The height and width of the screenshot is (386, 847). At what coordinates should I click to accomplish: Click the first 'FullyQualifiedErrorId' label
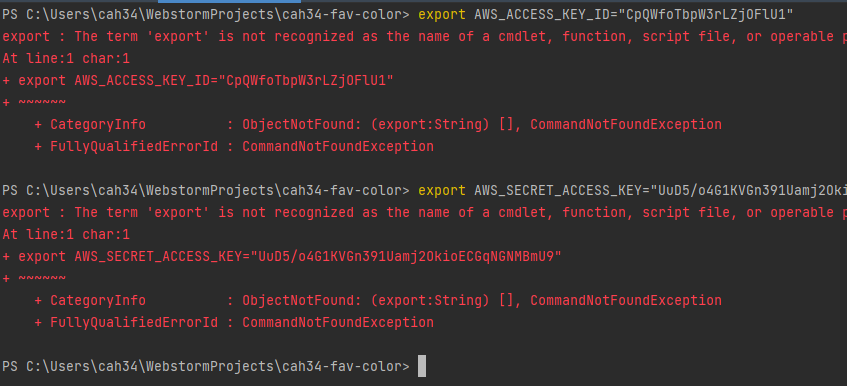(134, 146)
